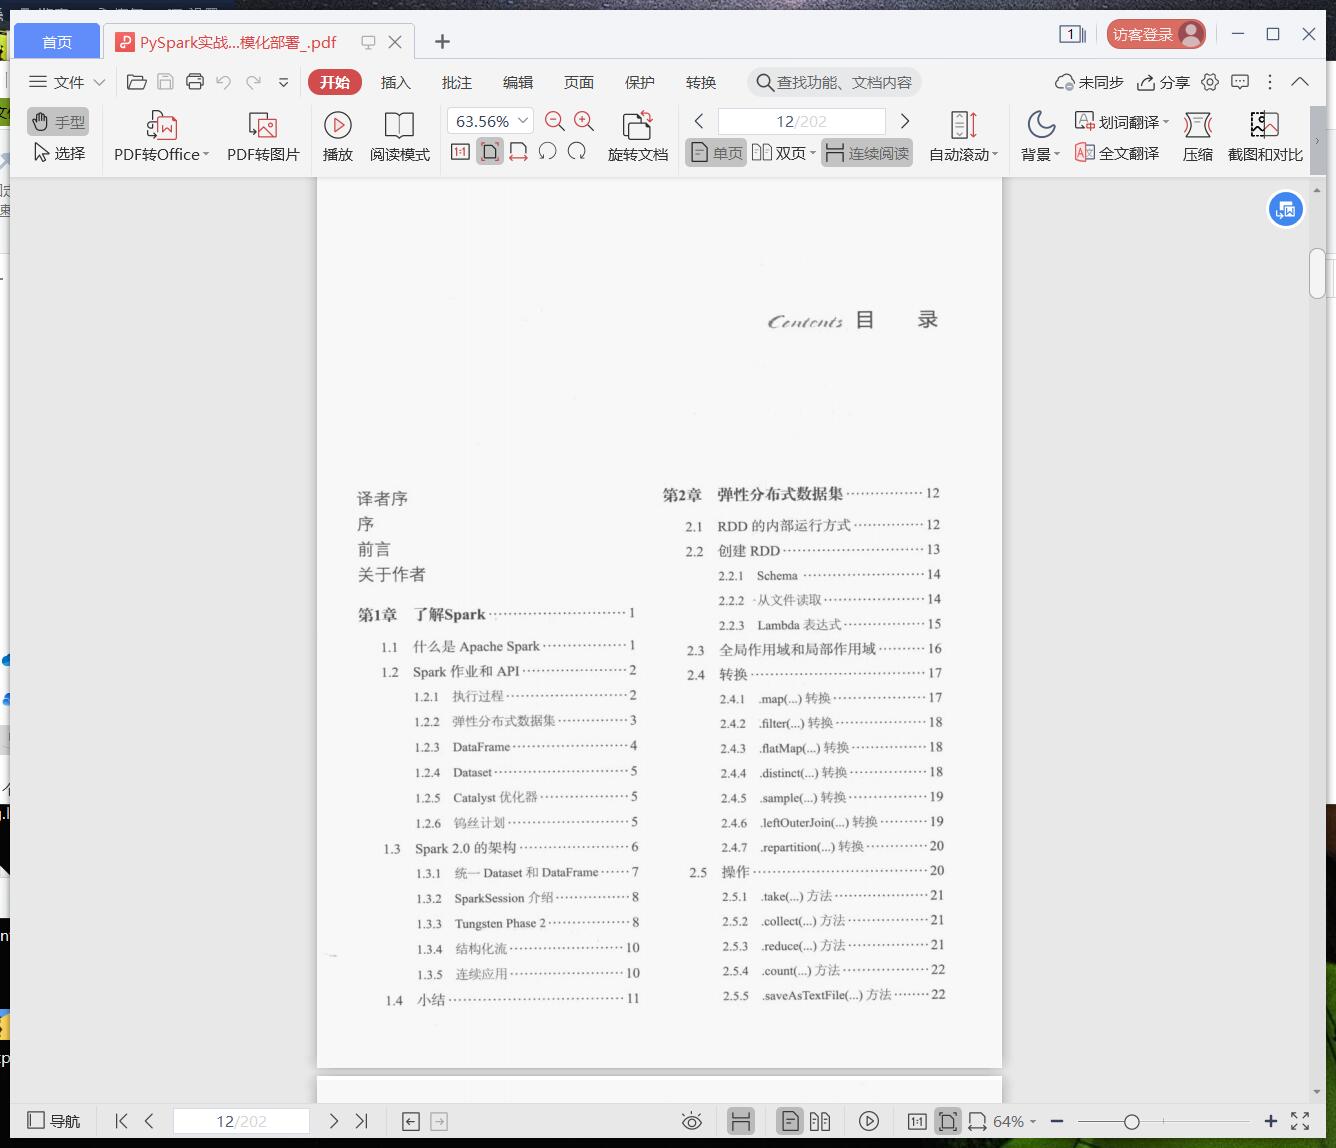Zoom out with the minus magnifier

(555, 121)
